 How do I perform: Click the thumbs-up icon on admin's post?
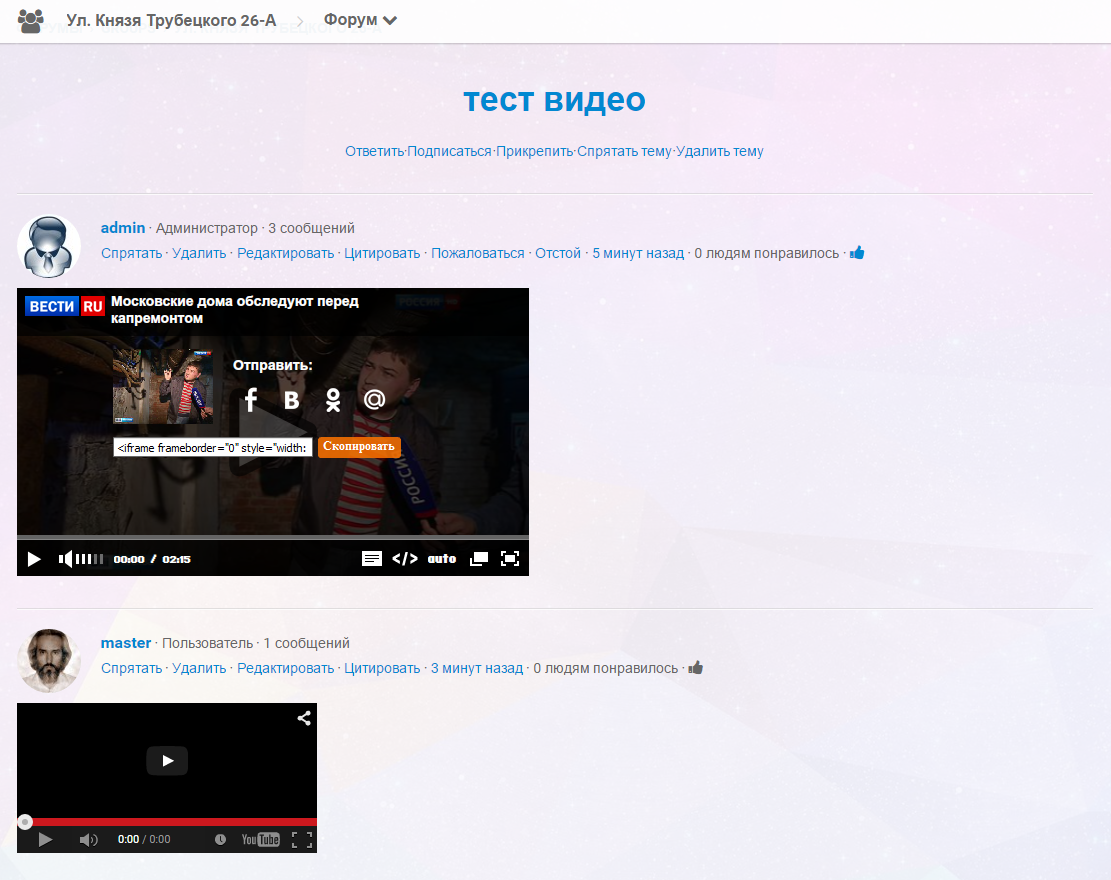857,253
